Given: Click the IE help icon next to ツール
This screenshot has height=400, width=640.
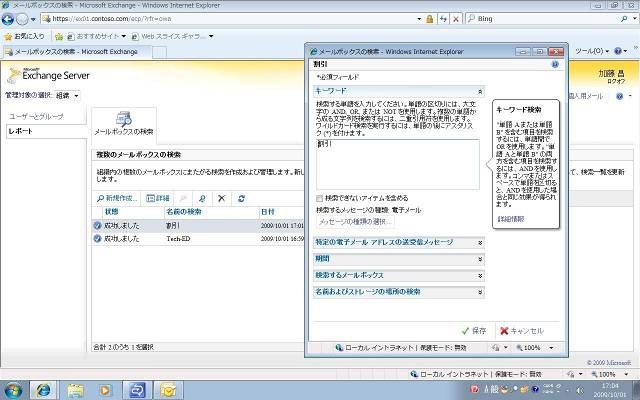Looking at the screenshot, I should 618,51.
